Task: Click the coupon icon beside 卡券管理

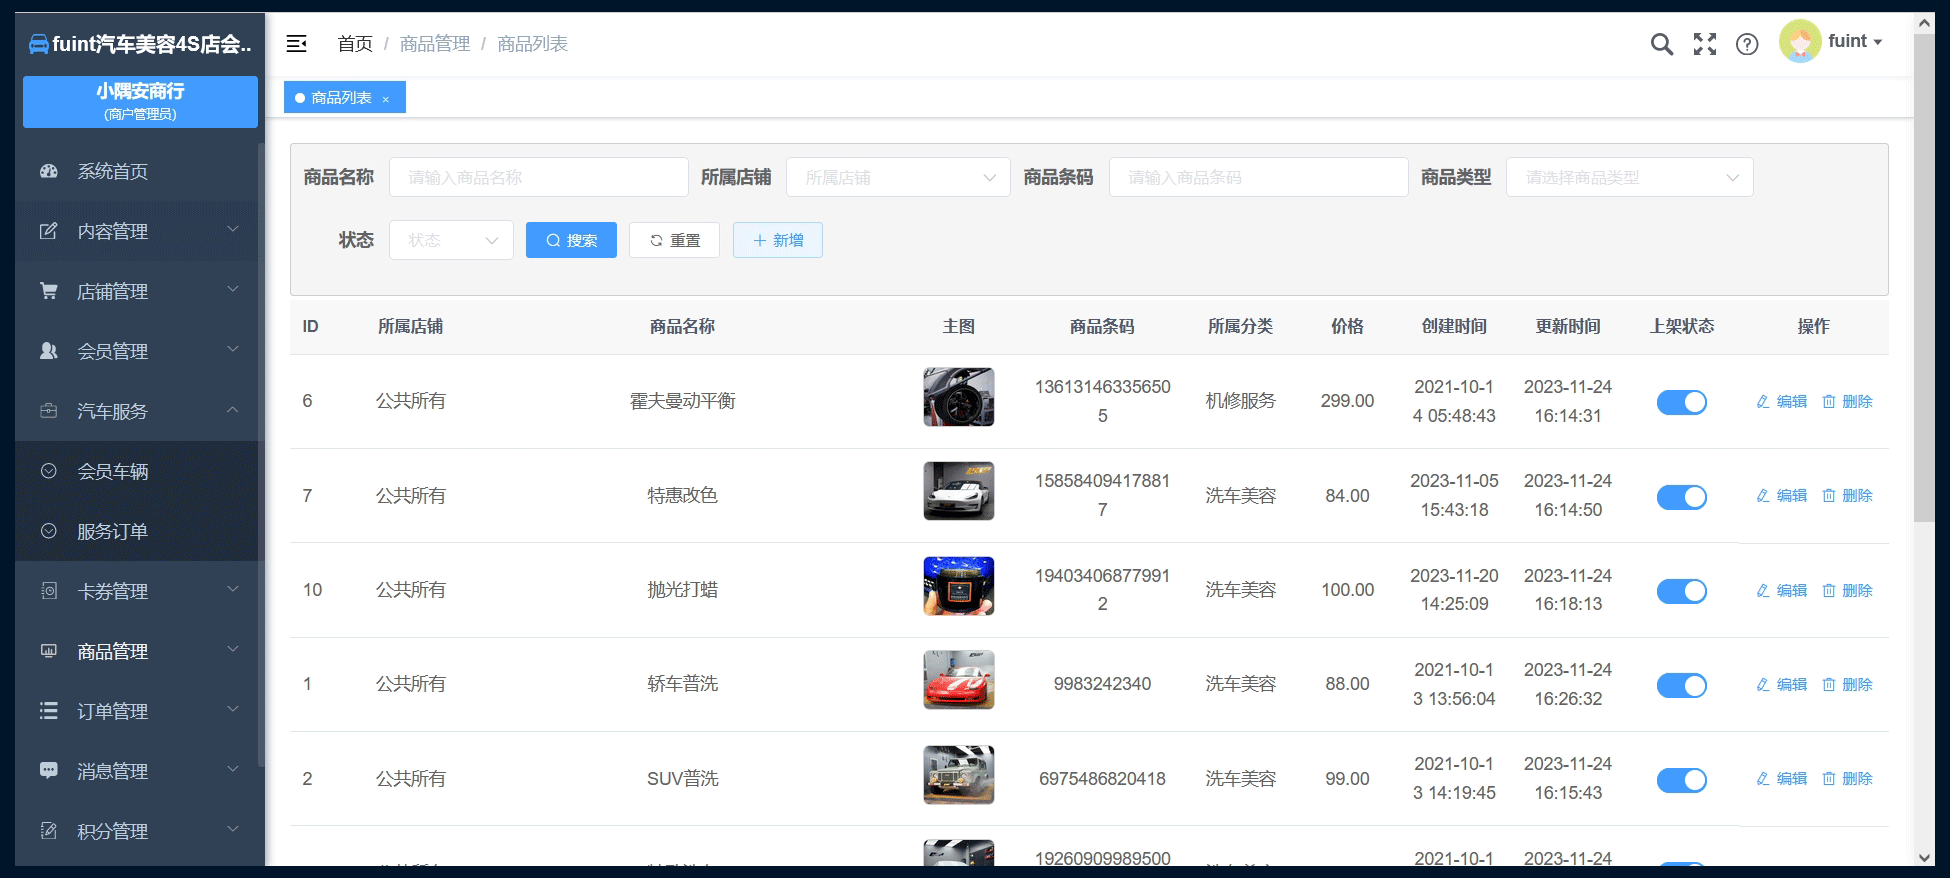Action: point(48,591)
